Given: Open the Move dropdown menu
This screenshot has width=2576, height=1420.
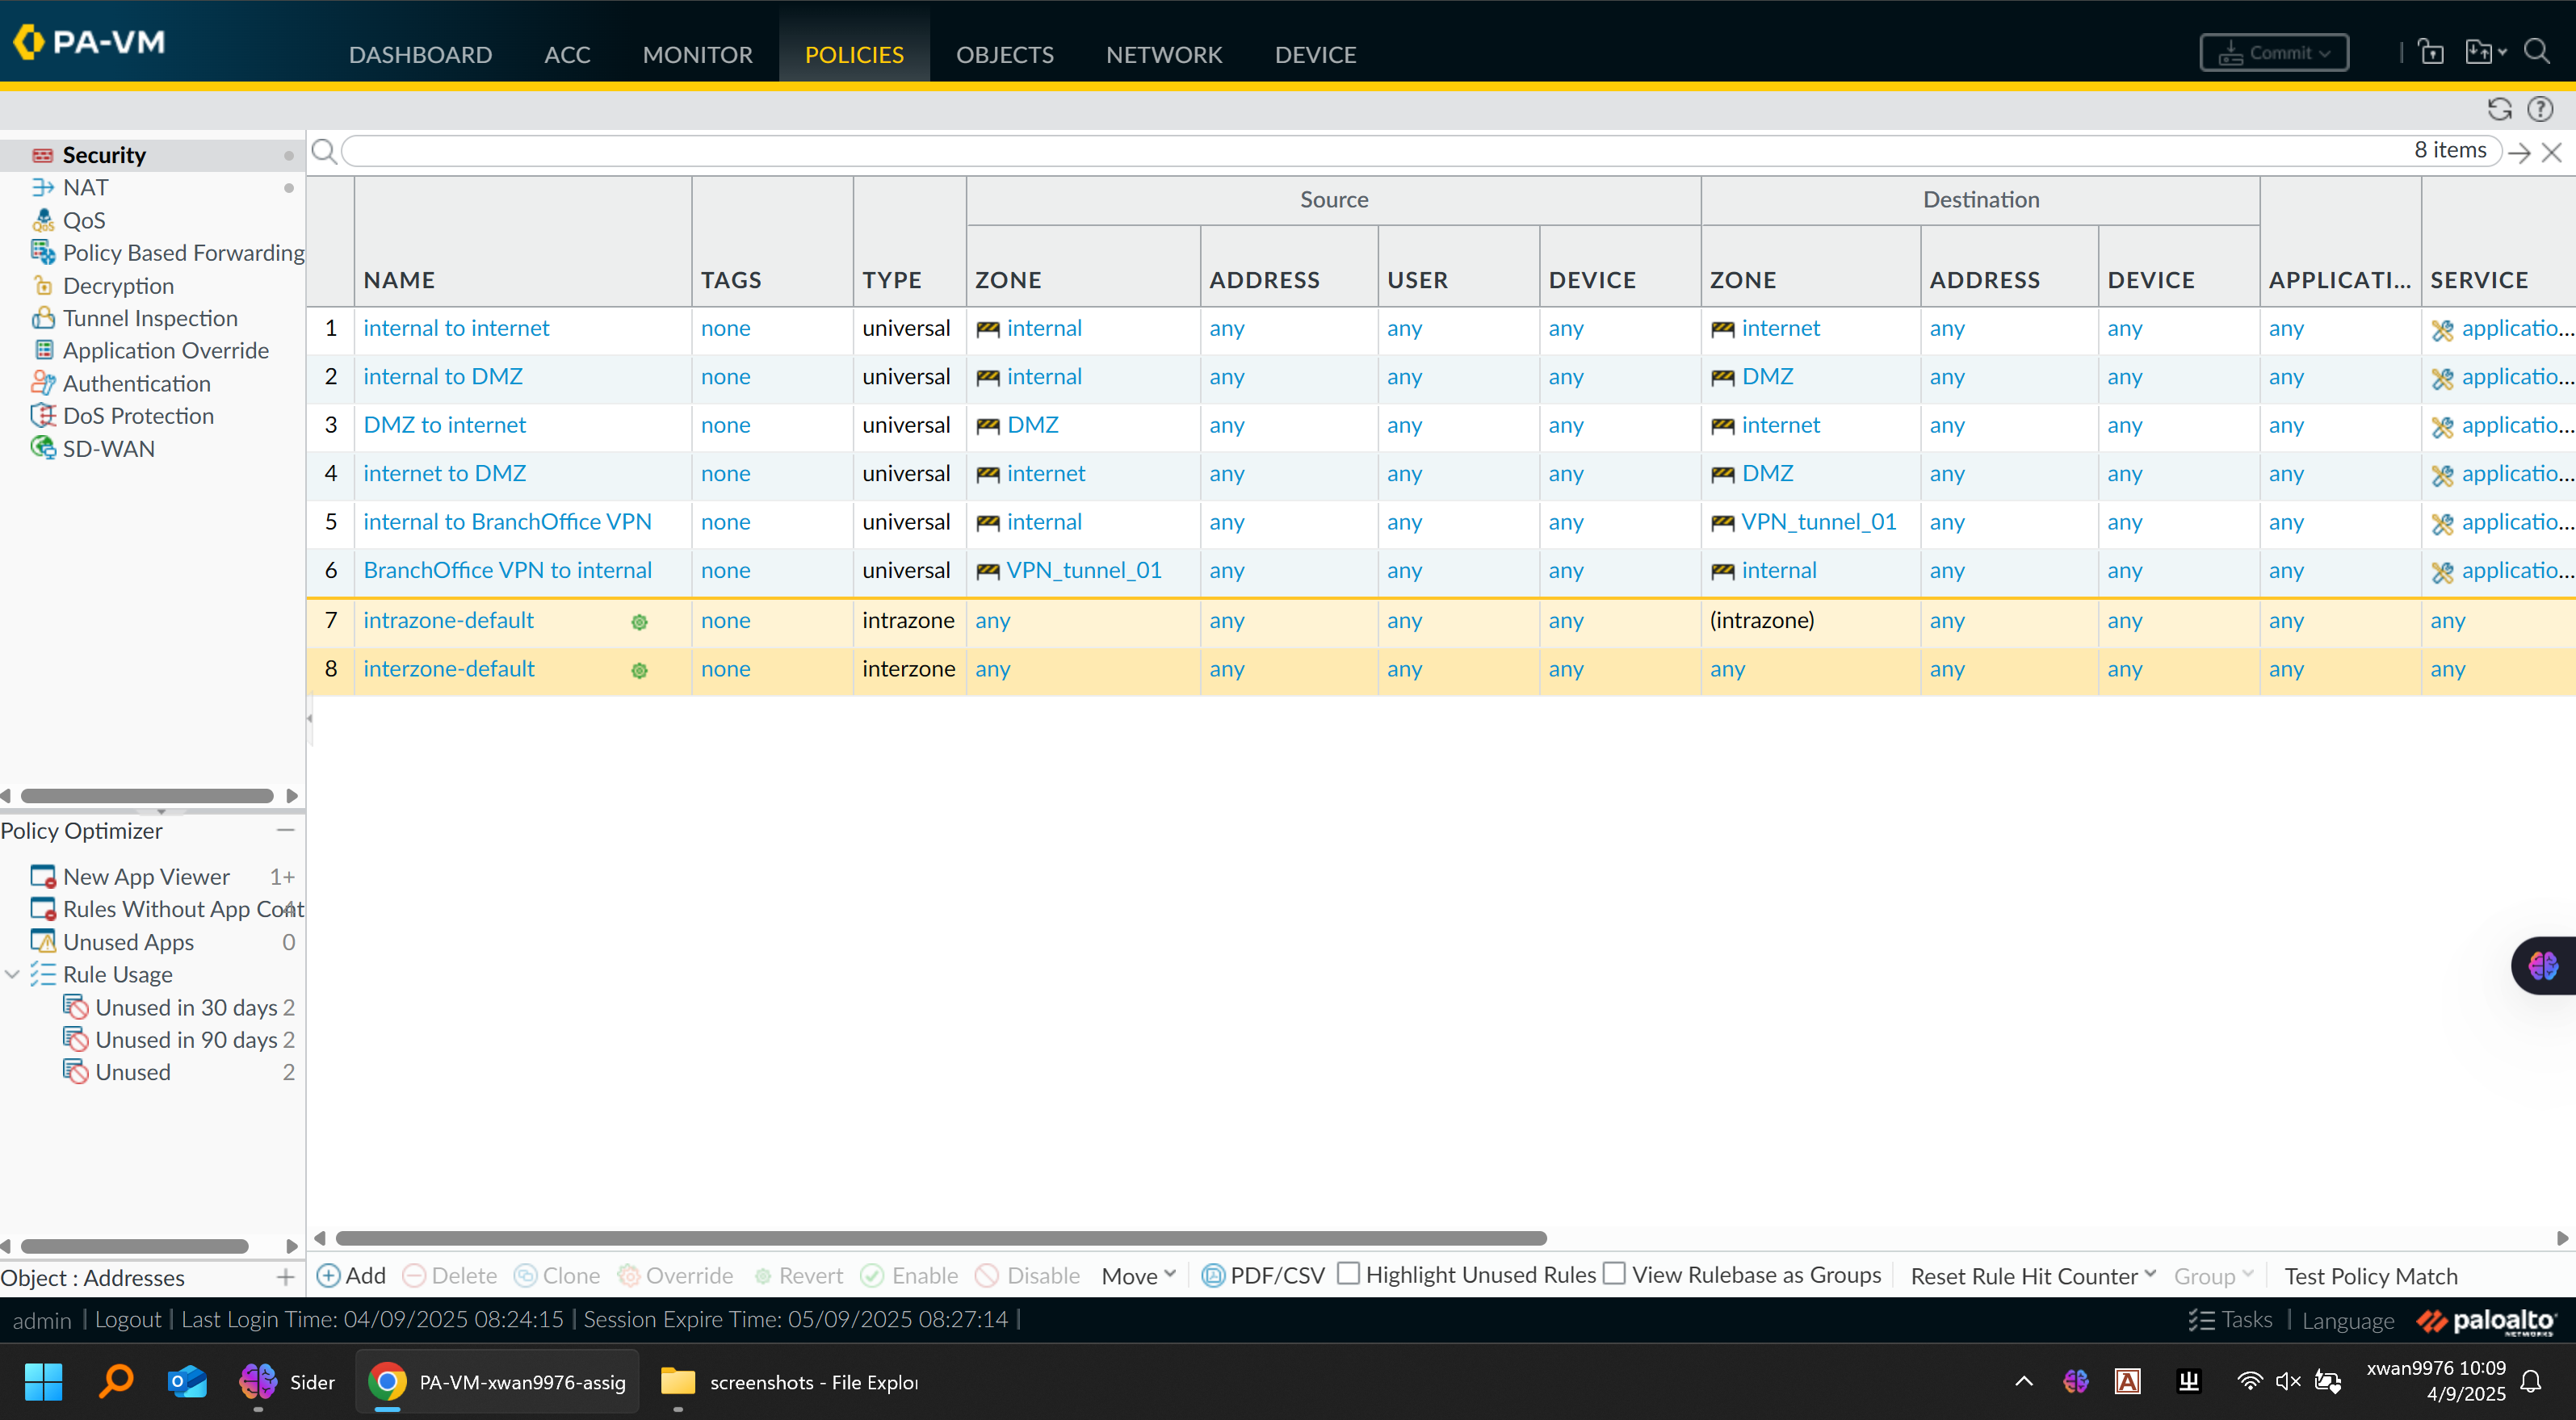Looking at the screenshot, I should 1138,1276.
